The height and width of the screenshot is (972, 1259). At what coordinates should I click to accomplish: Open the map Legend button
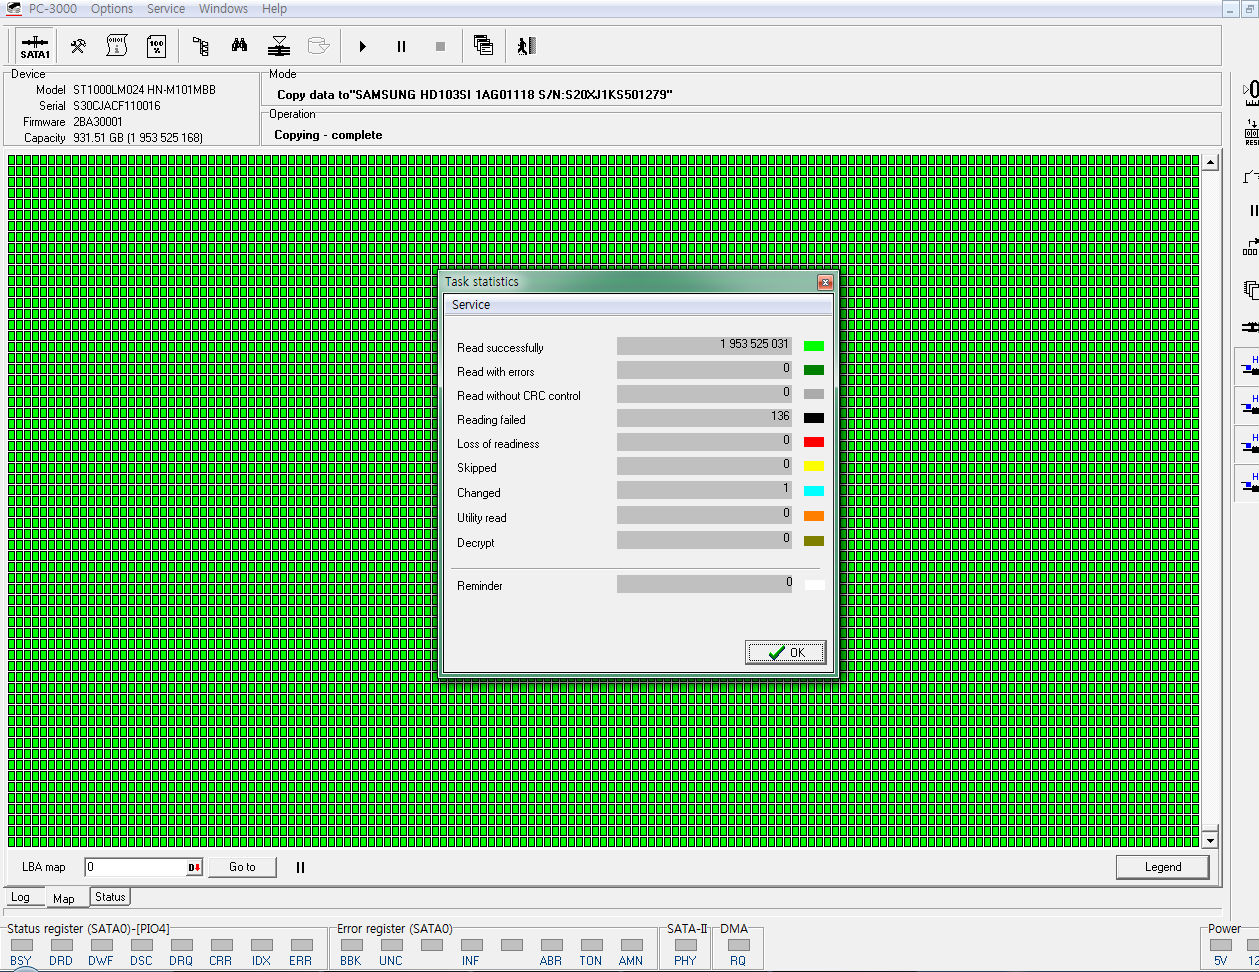click(x=1162, y=868)
